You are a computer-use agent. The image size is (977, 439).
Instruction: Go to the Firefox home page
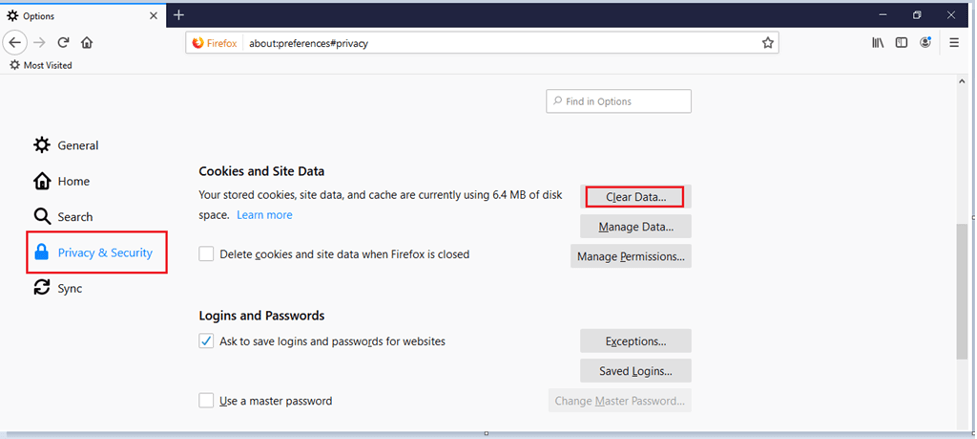87,43
